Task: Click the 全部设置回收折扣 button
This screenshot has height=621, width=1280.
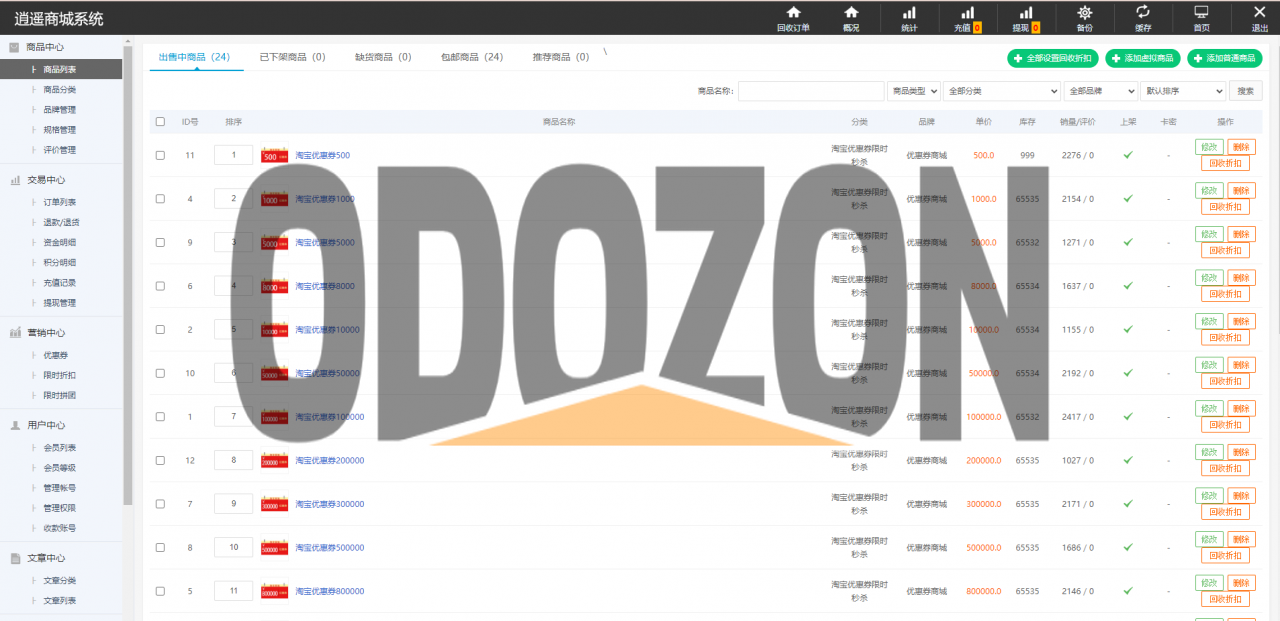Action: pos(1053,58)
